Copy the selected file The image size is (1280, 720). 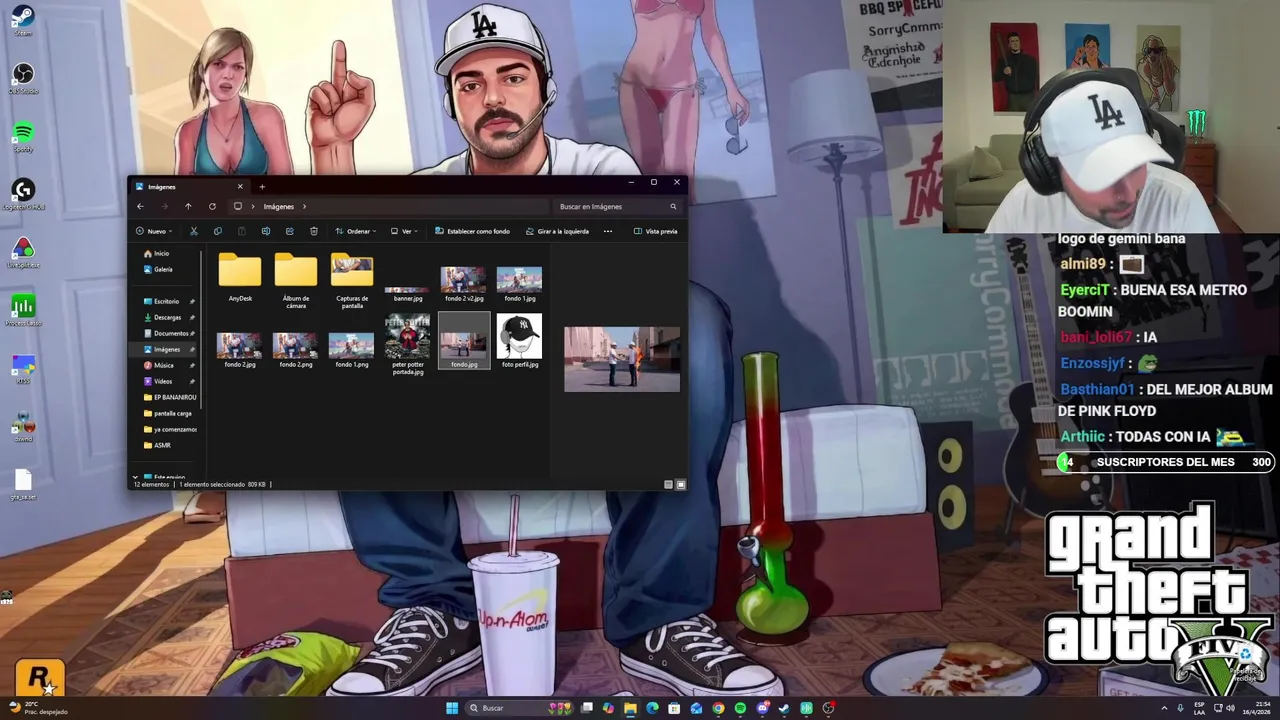coord(217,231)
